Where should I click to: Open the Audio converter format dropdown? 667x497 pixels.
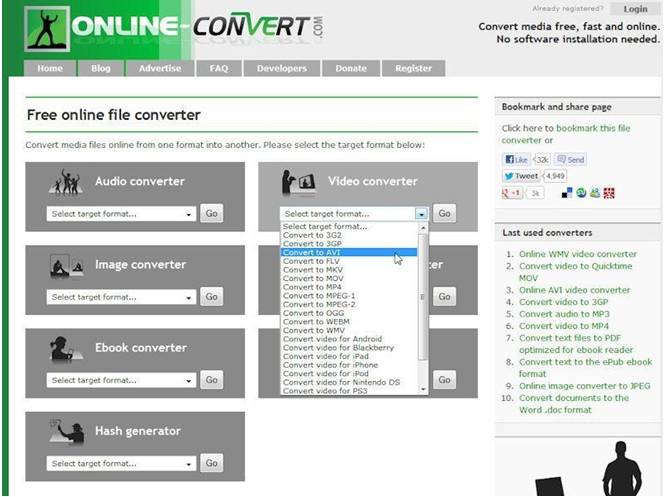[121, 214]
